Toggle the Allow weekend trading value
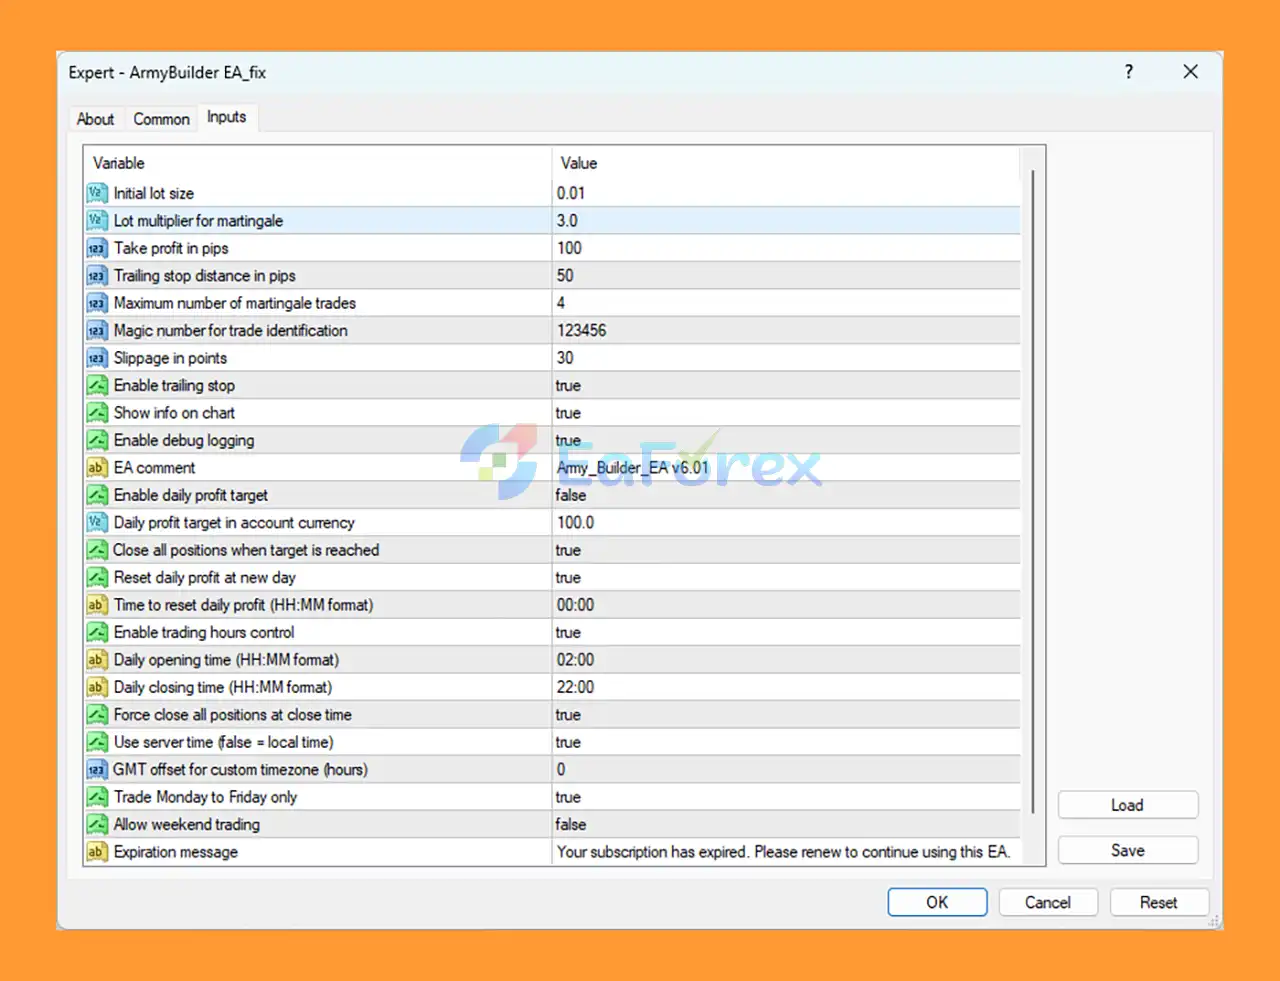Image resolution: width=1280 pixels, height=981 pixels. click(x=571, y=825)
